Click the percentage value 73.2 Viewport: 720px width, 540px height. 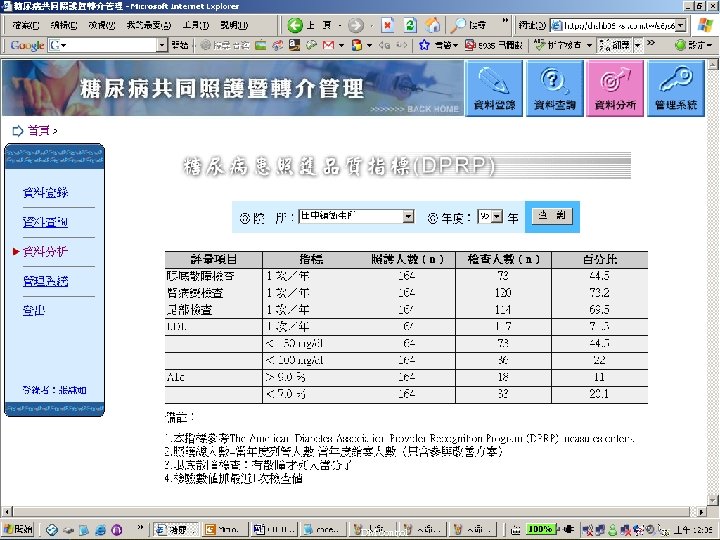[x=599, y=293]
